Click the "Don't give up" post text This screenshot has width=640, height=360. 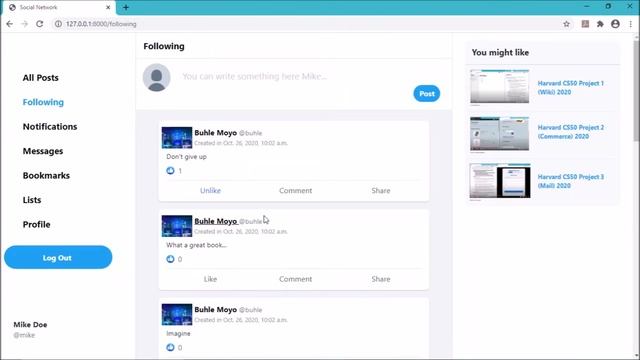click(x=187, y=157)
